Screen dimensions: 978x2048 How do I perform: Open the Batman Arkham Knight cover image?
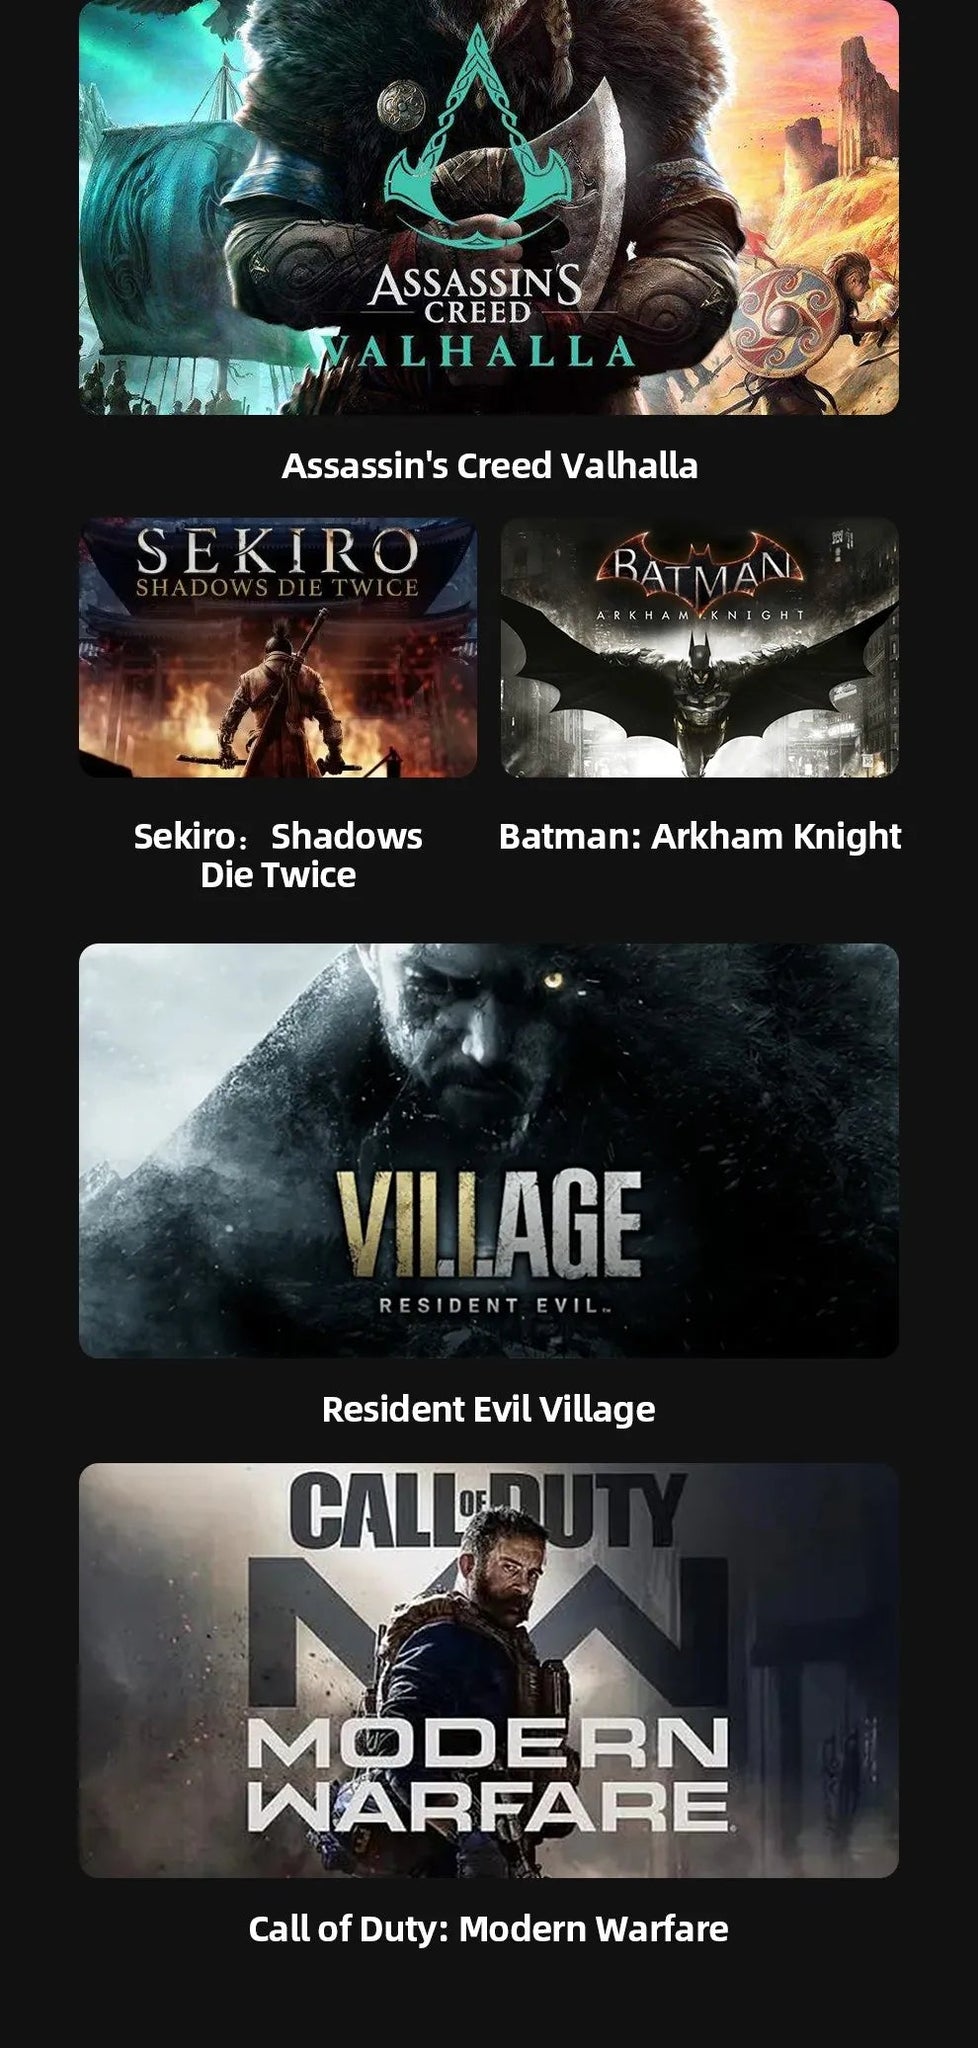[x=700, y=647]
